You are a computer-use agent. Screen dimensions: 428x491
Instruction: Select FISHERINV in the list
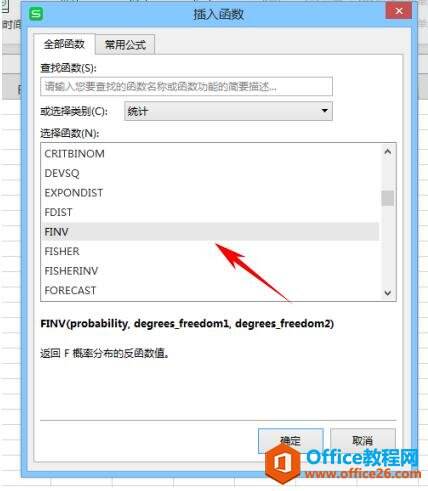pos(210,271)
